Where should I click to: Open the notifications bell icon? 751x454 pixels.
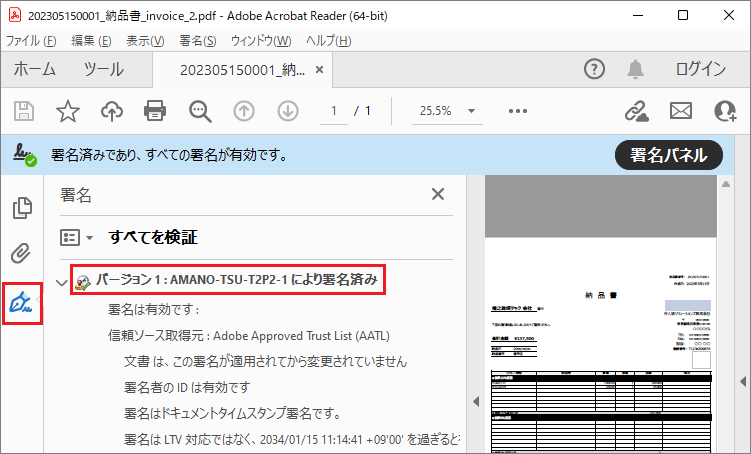(x=635, y=69)
